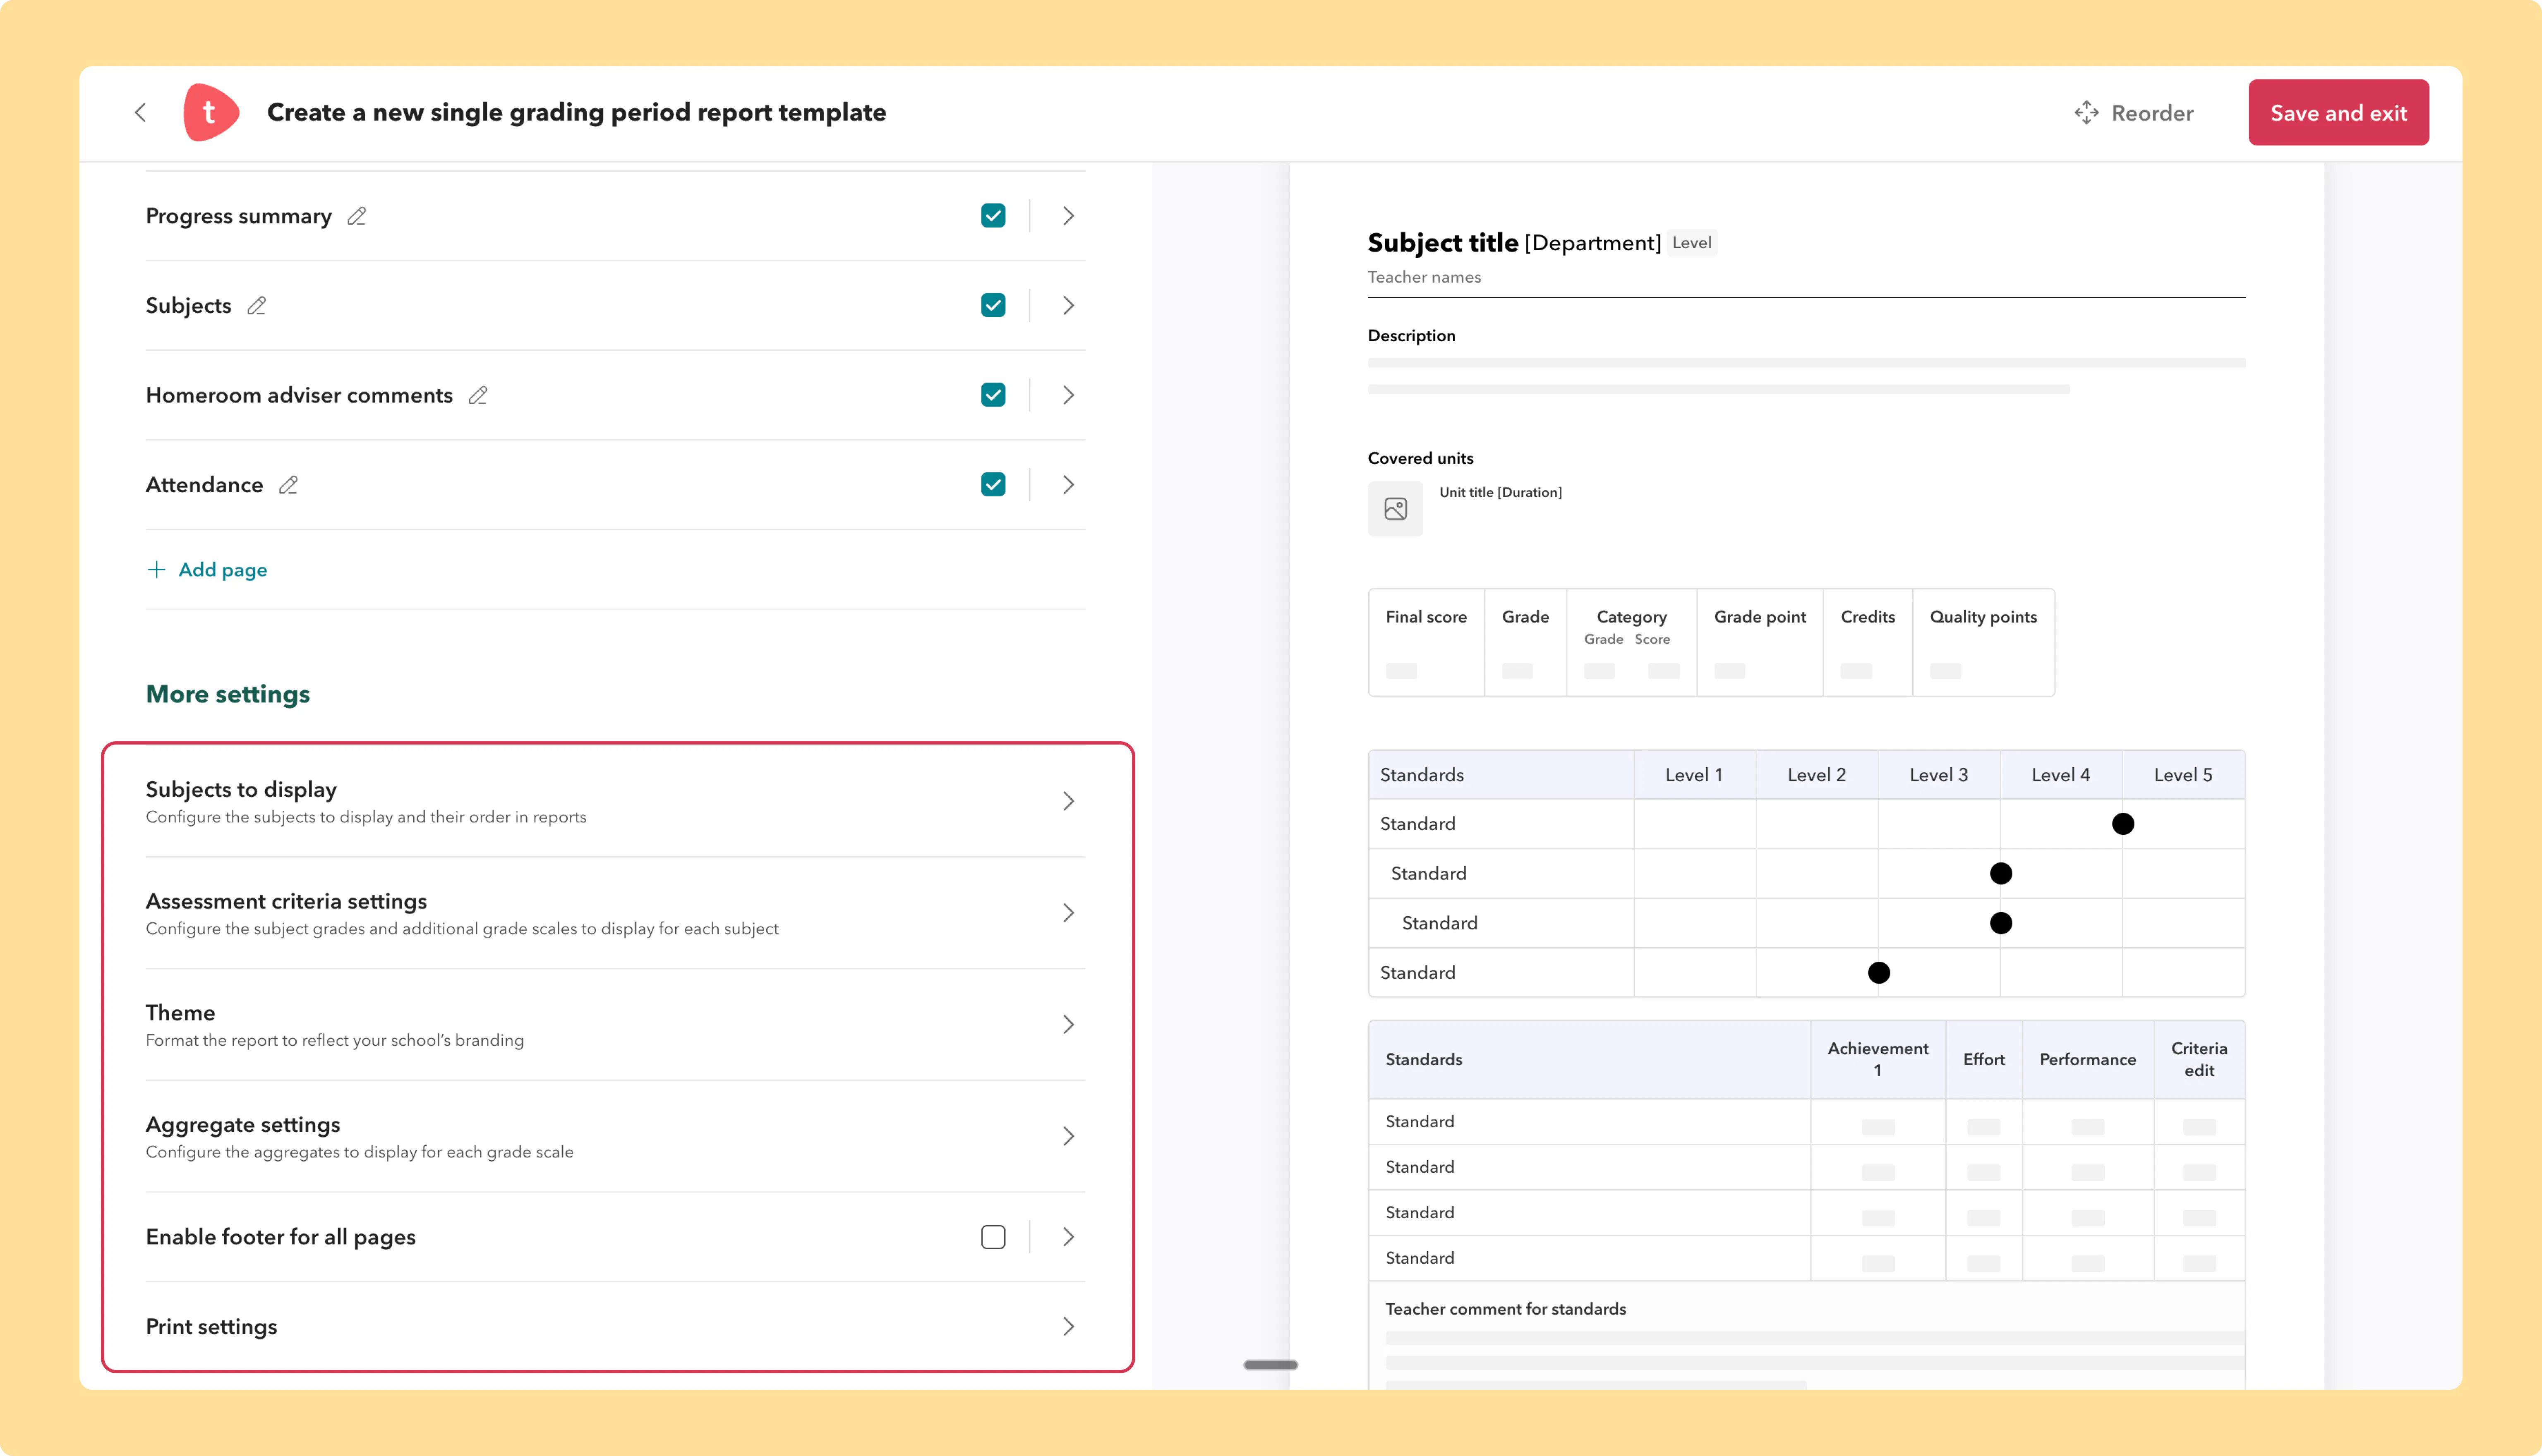Rename Homeroom adviser comments via pencil icon

(478, 396)
